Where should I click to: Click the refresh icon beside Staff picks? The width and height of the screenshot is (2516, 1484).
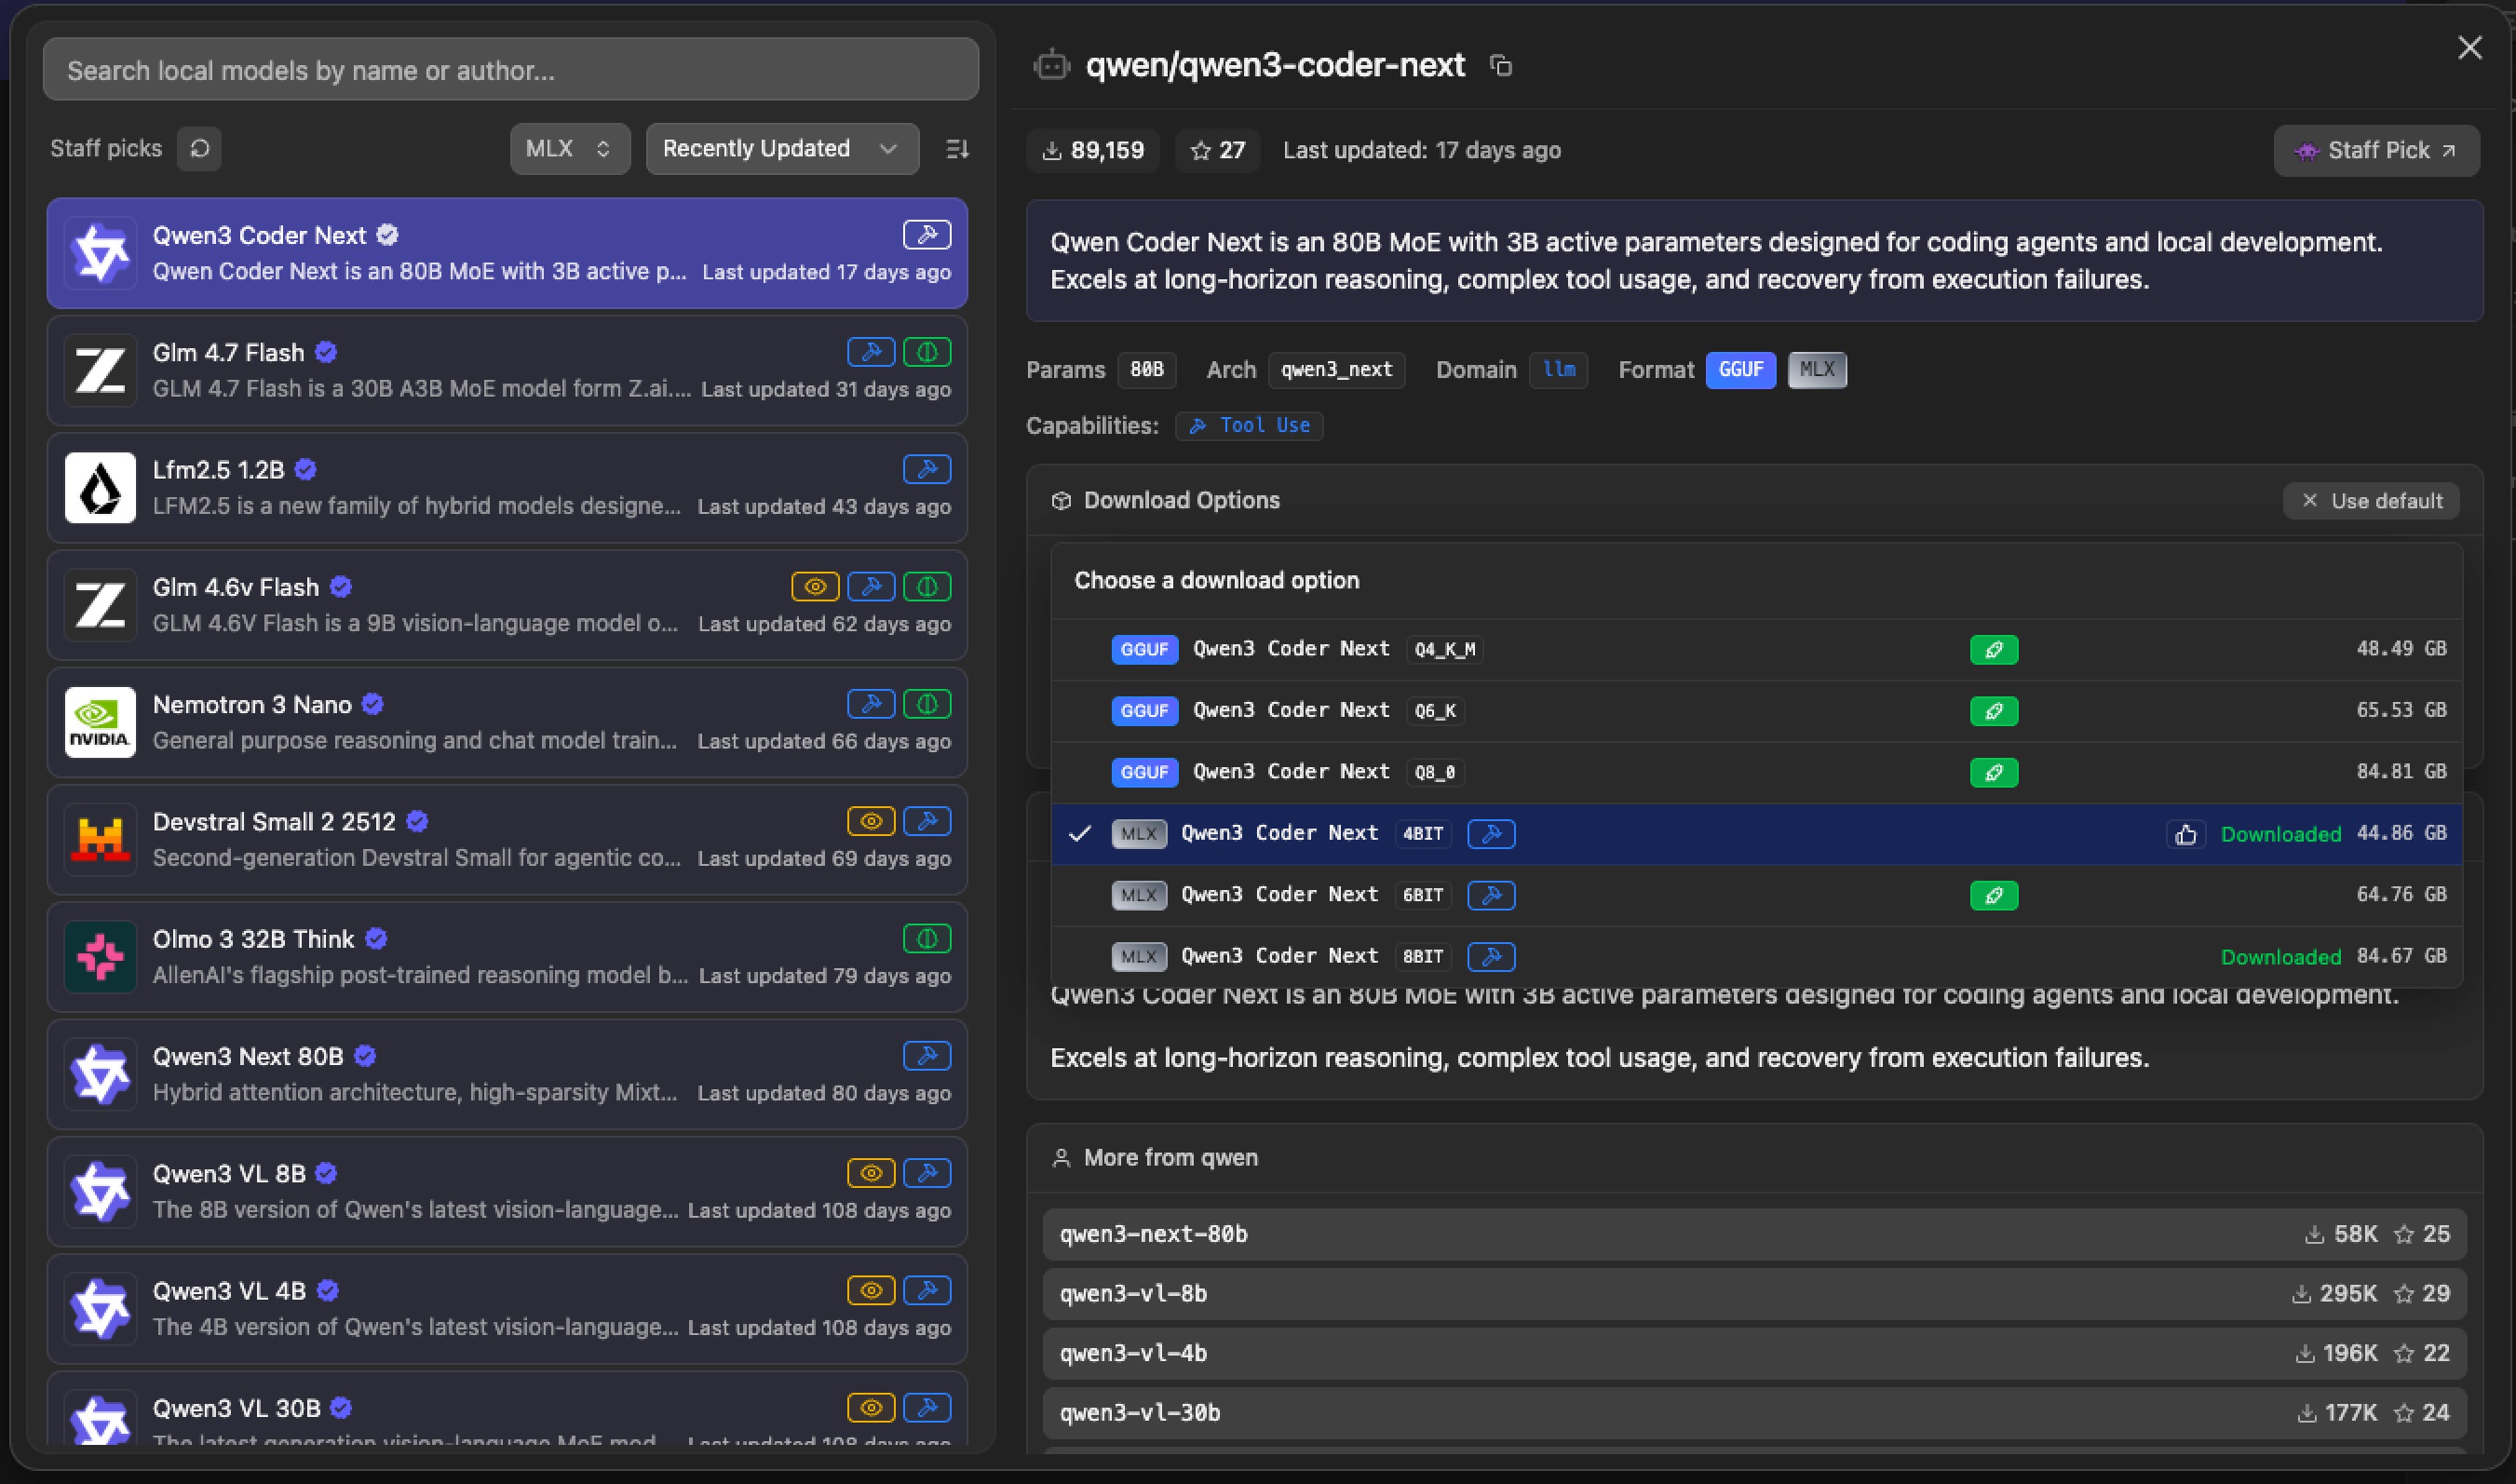click(199, 149)
